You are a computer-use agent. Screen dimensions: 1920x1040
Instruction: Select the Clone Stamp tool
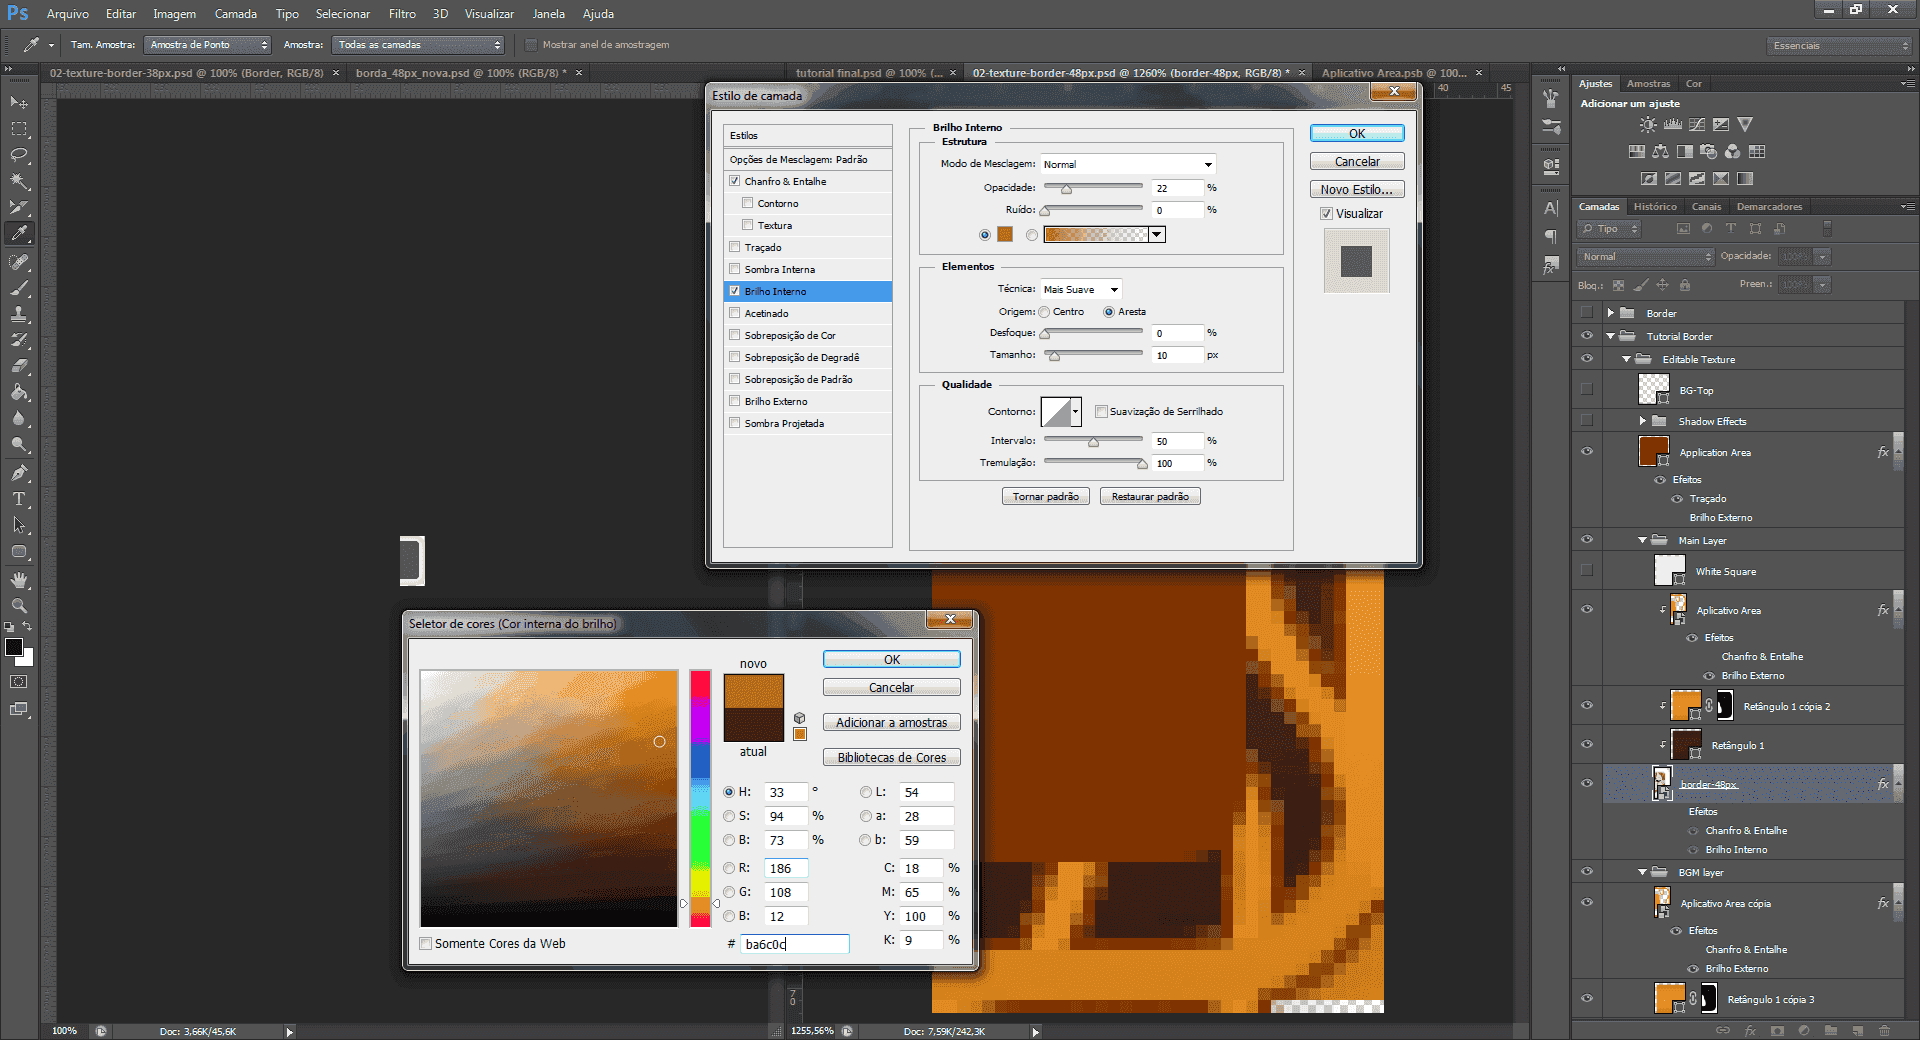19,314
